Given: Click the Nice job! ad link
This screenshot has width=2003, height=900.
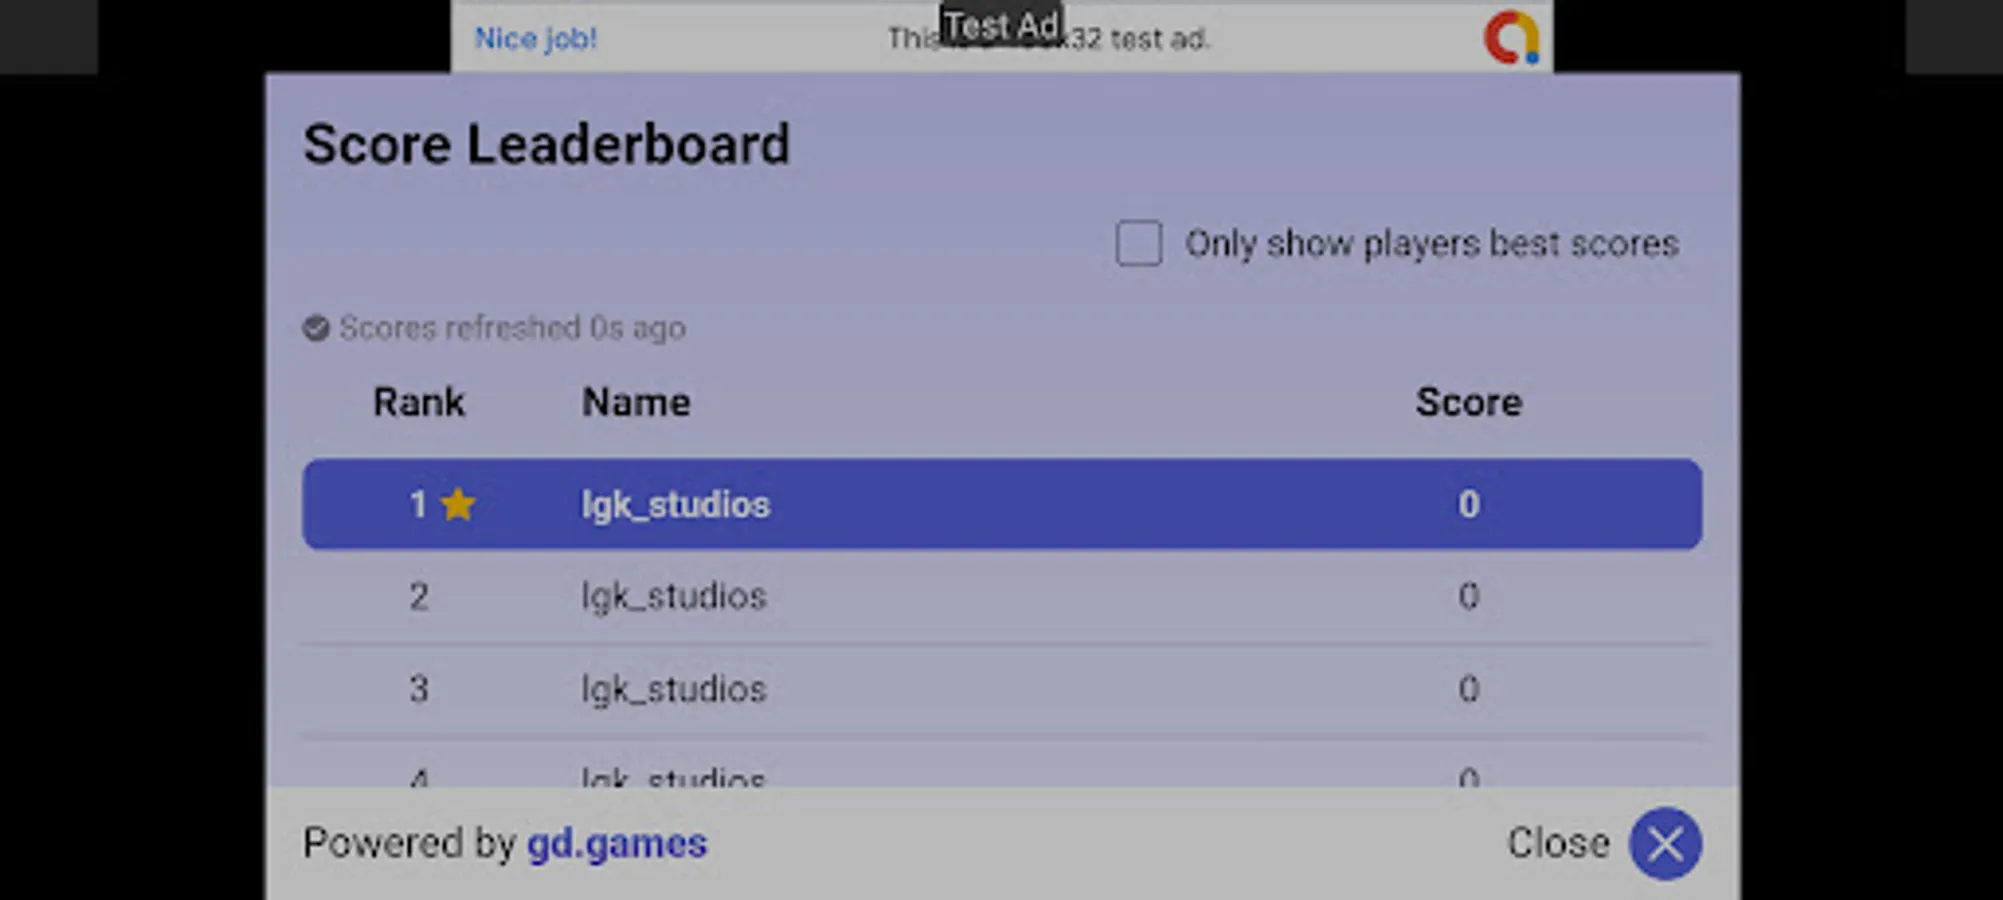Looking at the screenshot, I should point(535,39).
